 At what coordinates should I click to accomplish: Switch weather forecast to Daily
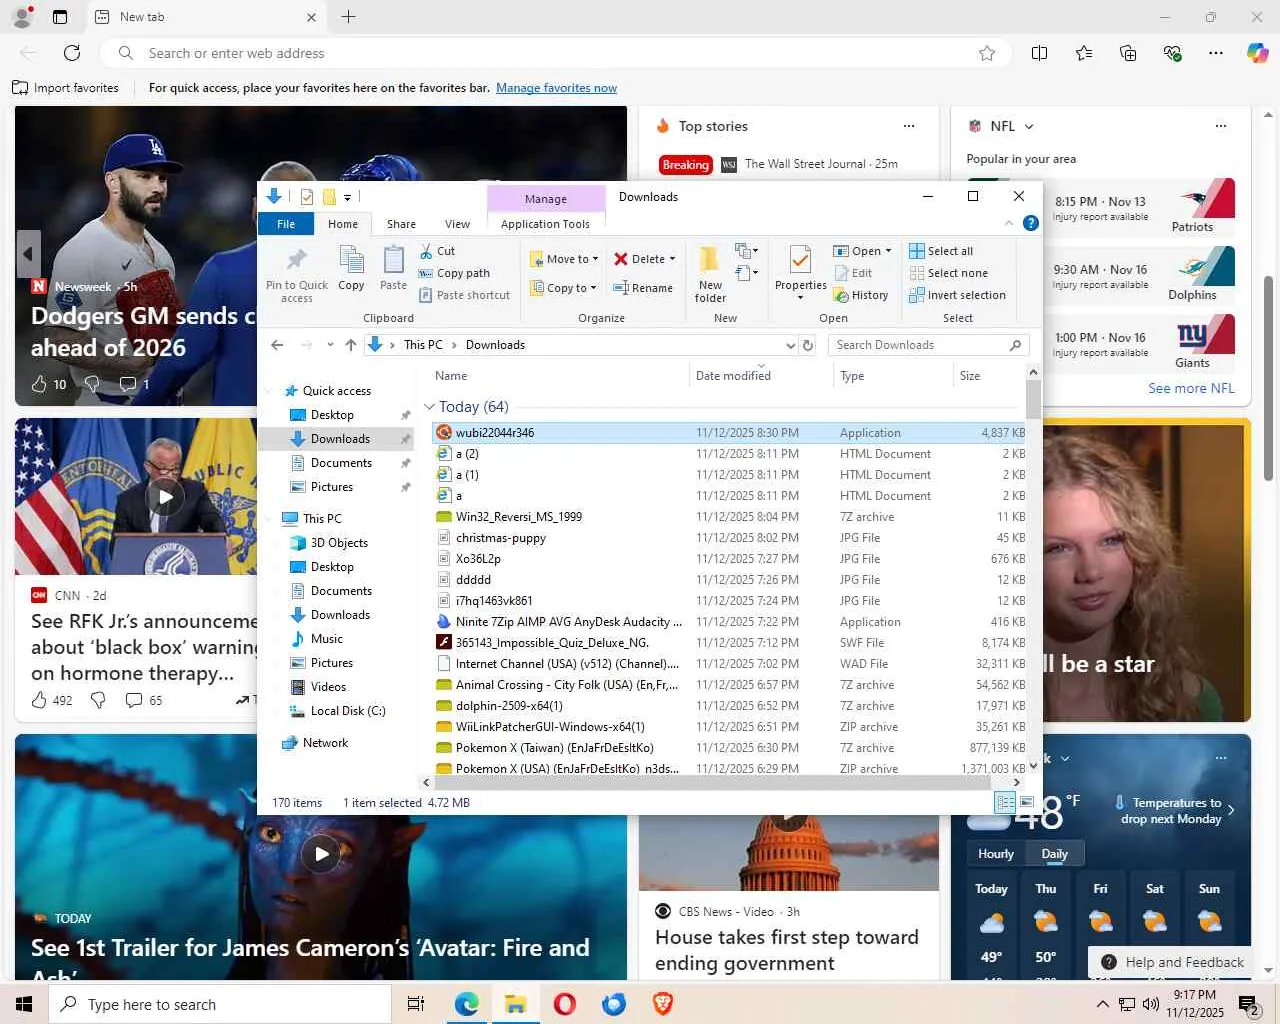click(x=1054, y=854)
